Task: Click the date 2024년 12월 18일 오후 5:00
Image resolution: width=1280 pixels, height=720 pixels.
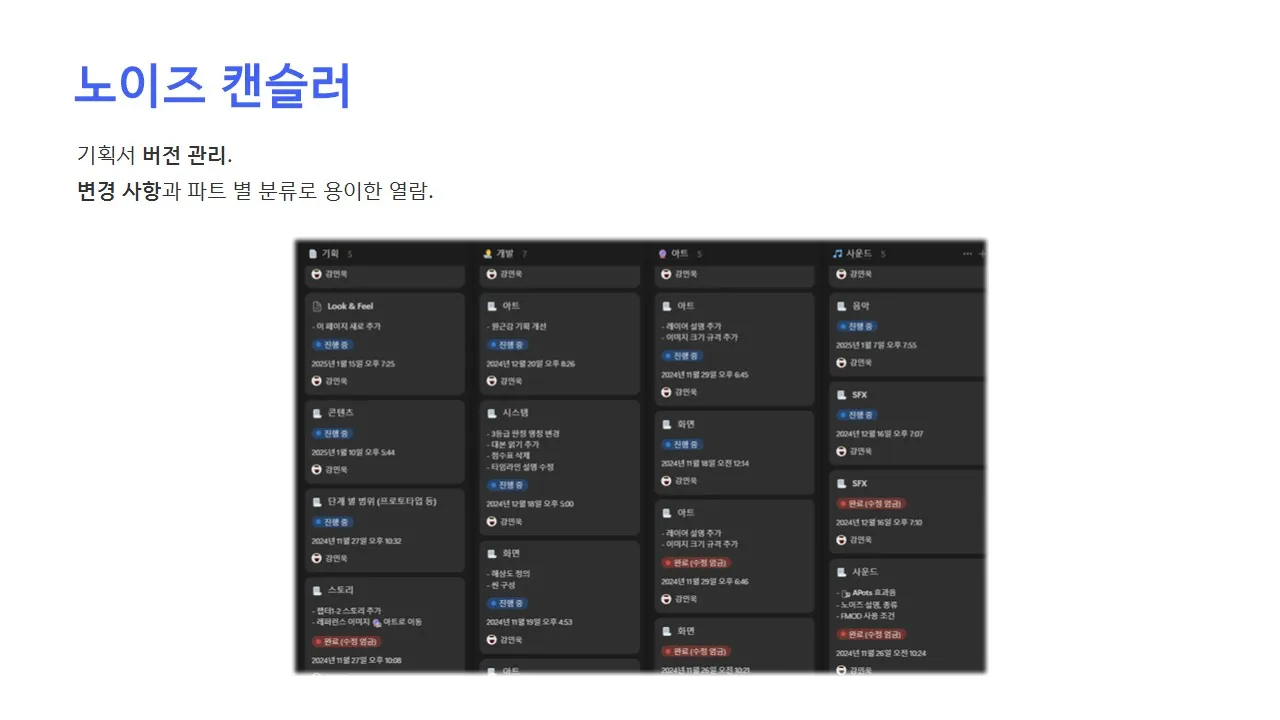Action: [x=530, y=503]
